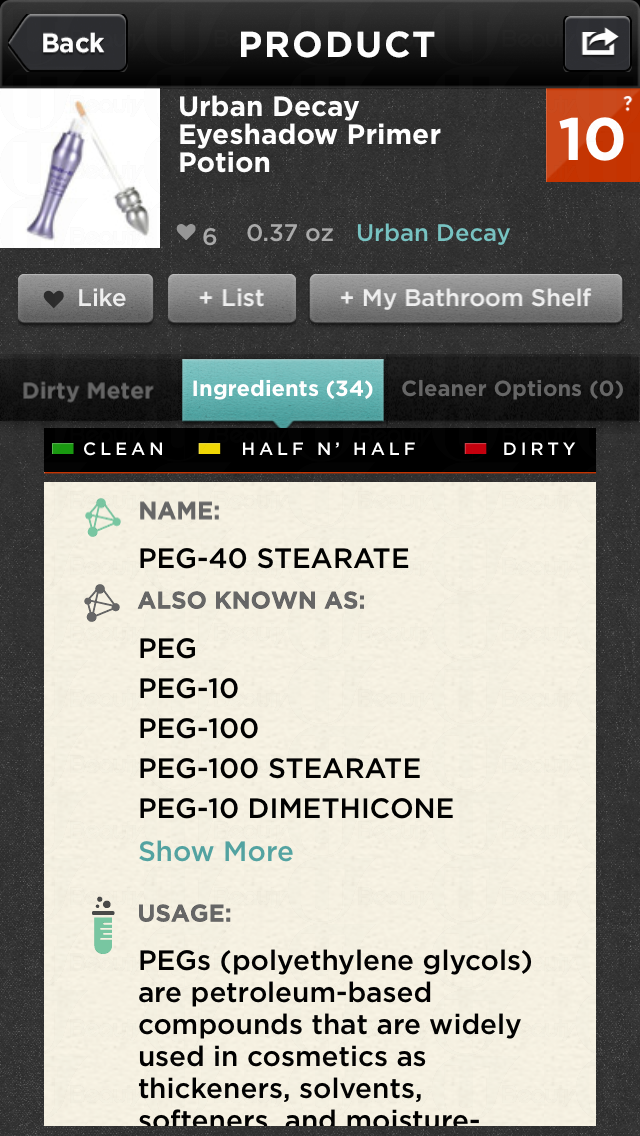
Task: Tap the heart icon inside the Like button
Action: click(x=54, y=297)
